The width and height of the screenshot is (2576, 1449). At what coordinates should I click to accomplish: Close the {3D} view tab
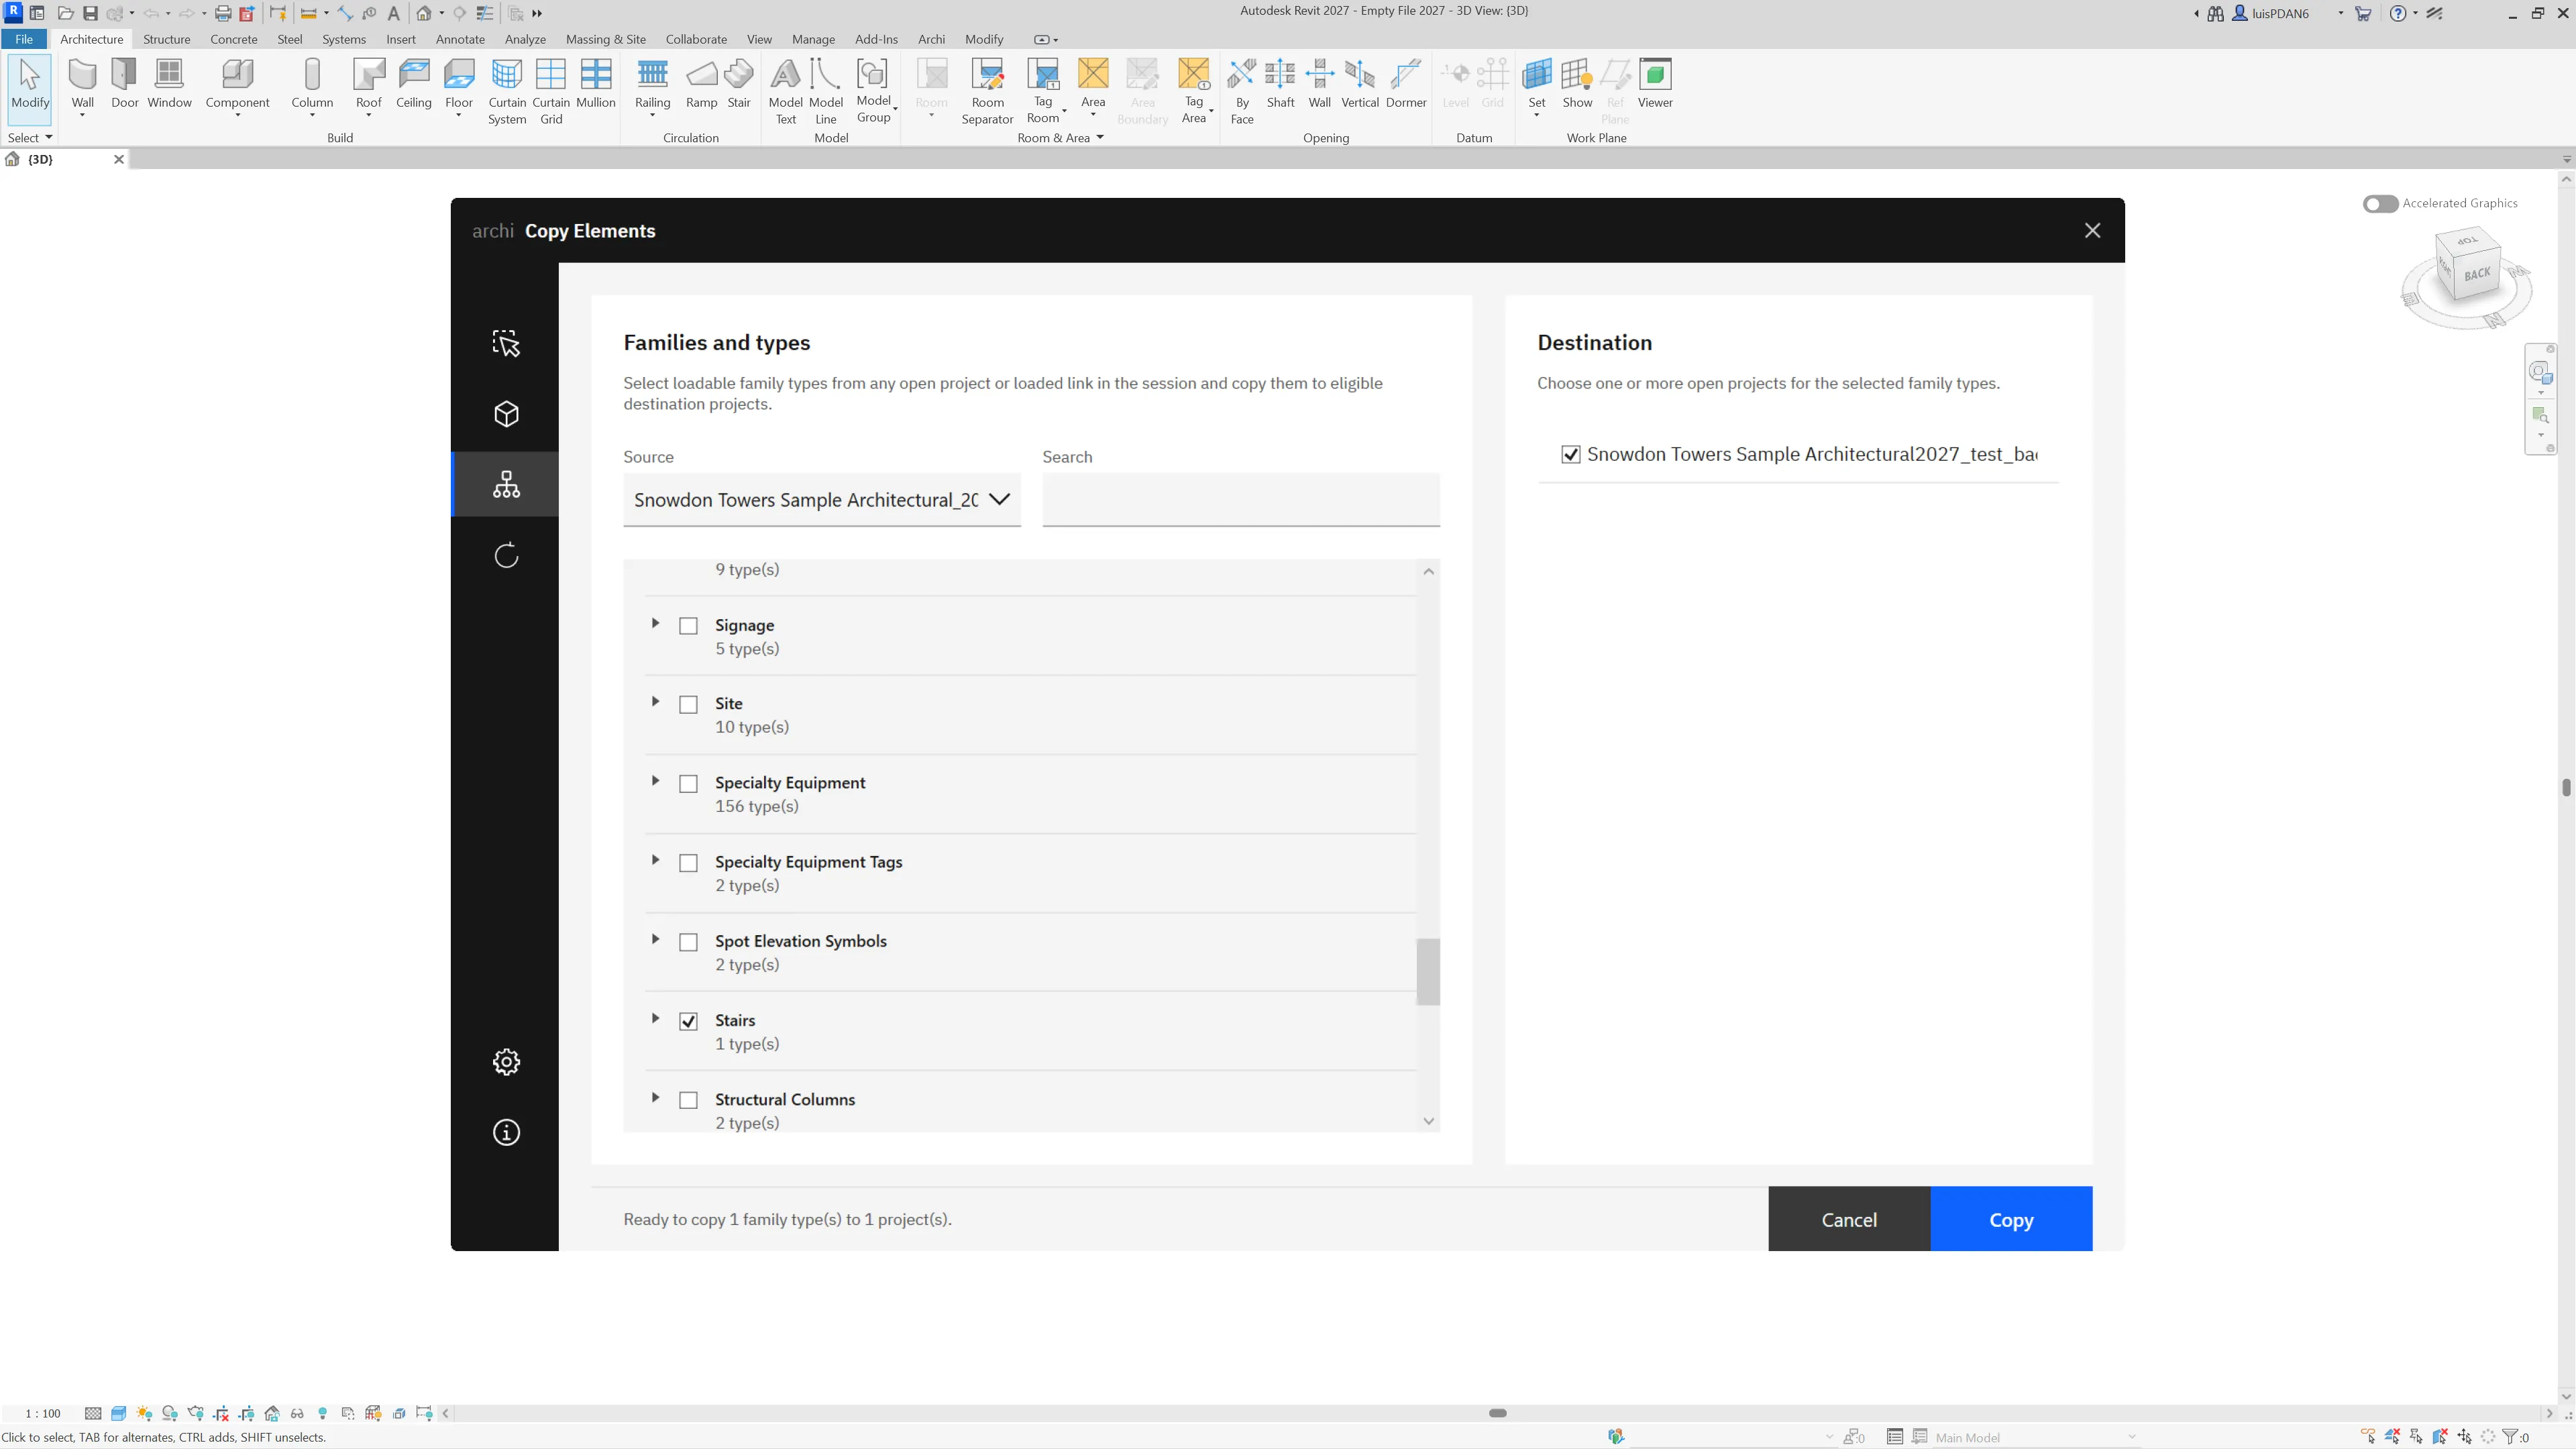(119, 159)
